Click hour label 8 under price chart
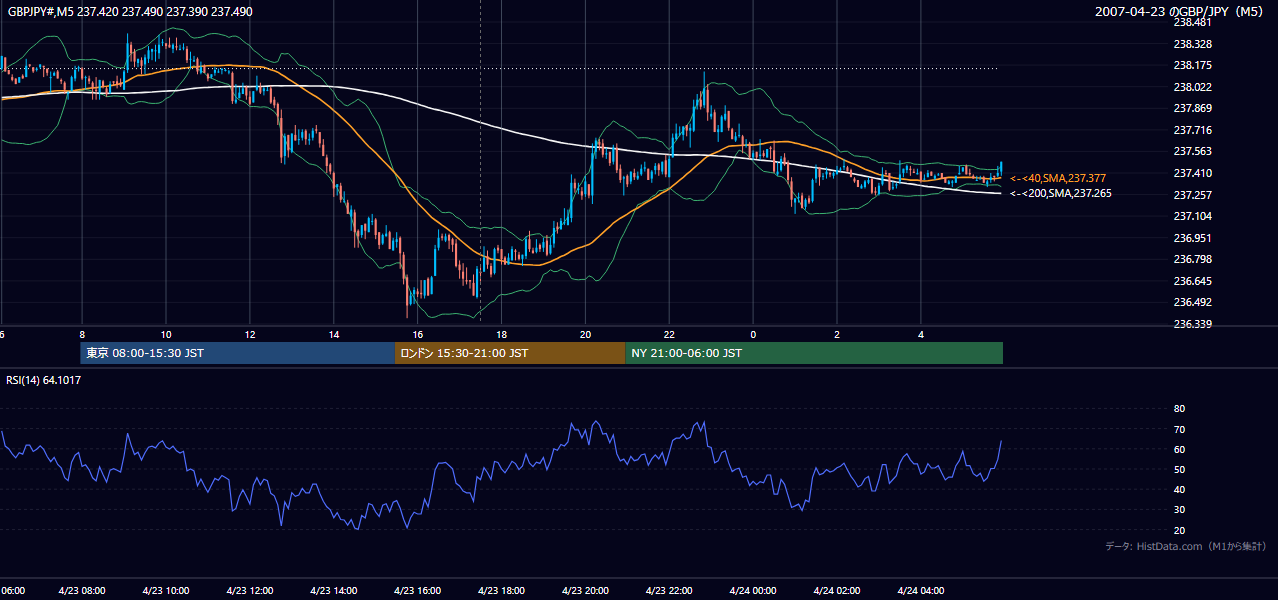 coord(82,334)
